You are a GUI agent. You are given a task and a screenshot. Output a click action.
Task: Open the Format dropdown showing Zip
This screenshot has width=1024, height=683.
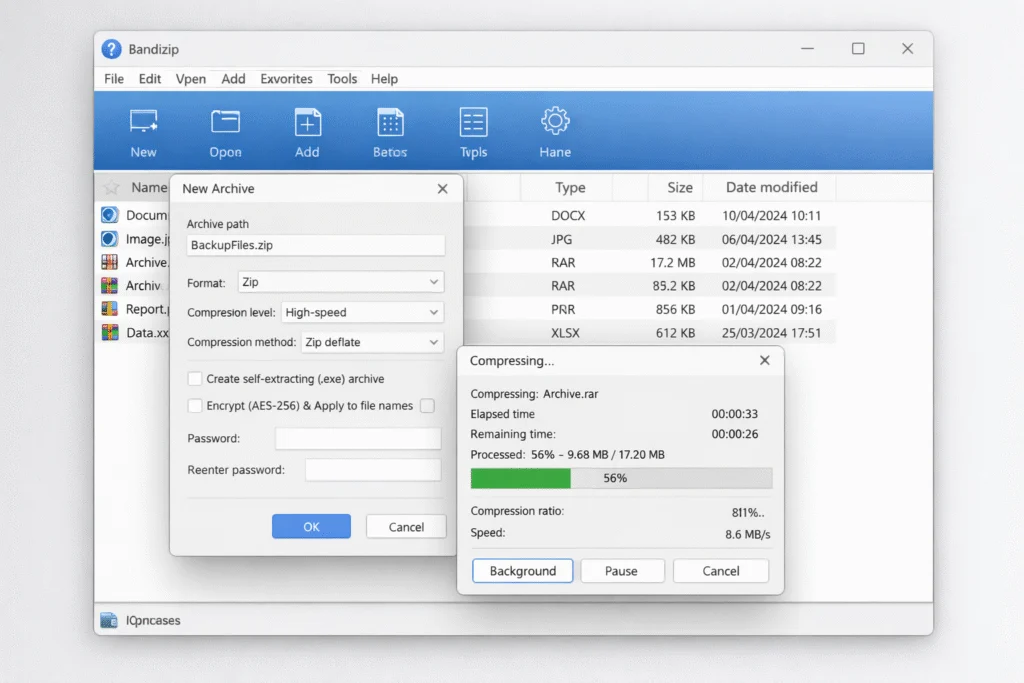tap(340, 282)
